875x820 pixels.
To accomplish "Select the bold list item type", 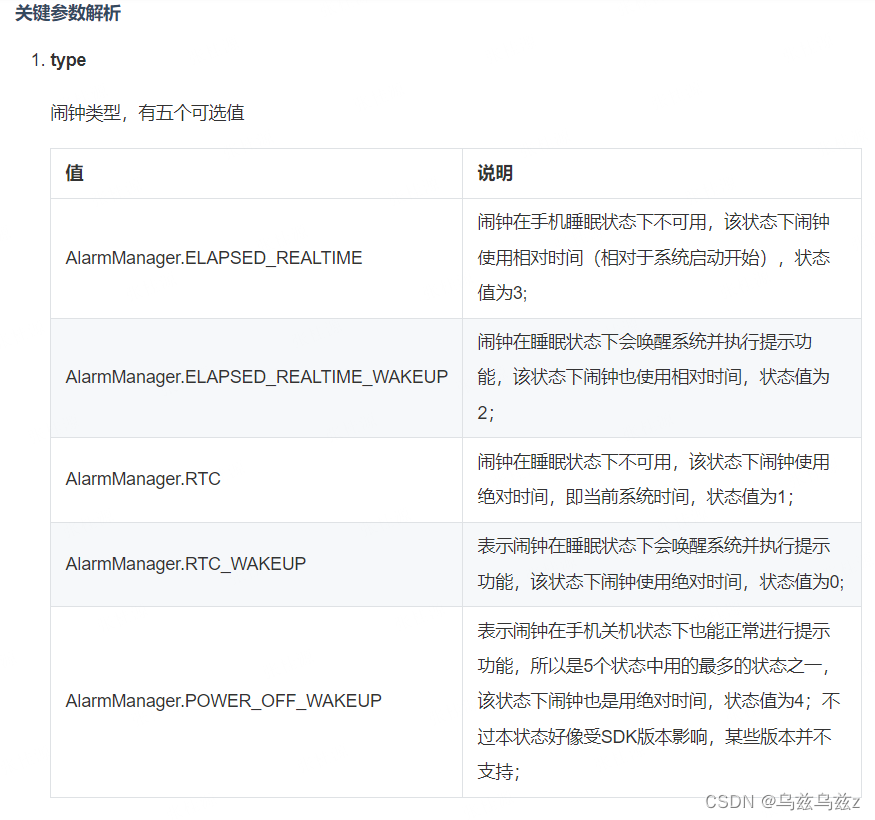I will pyautogui.click(x=68, y=60).
